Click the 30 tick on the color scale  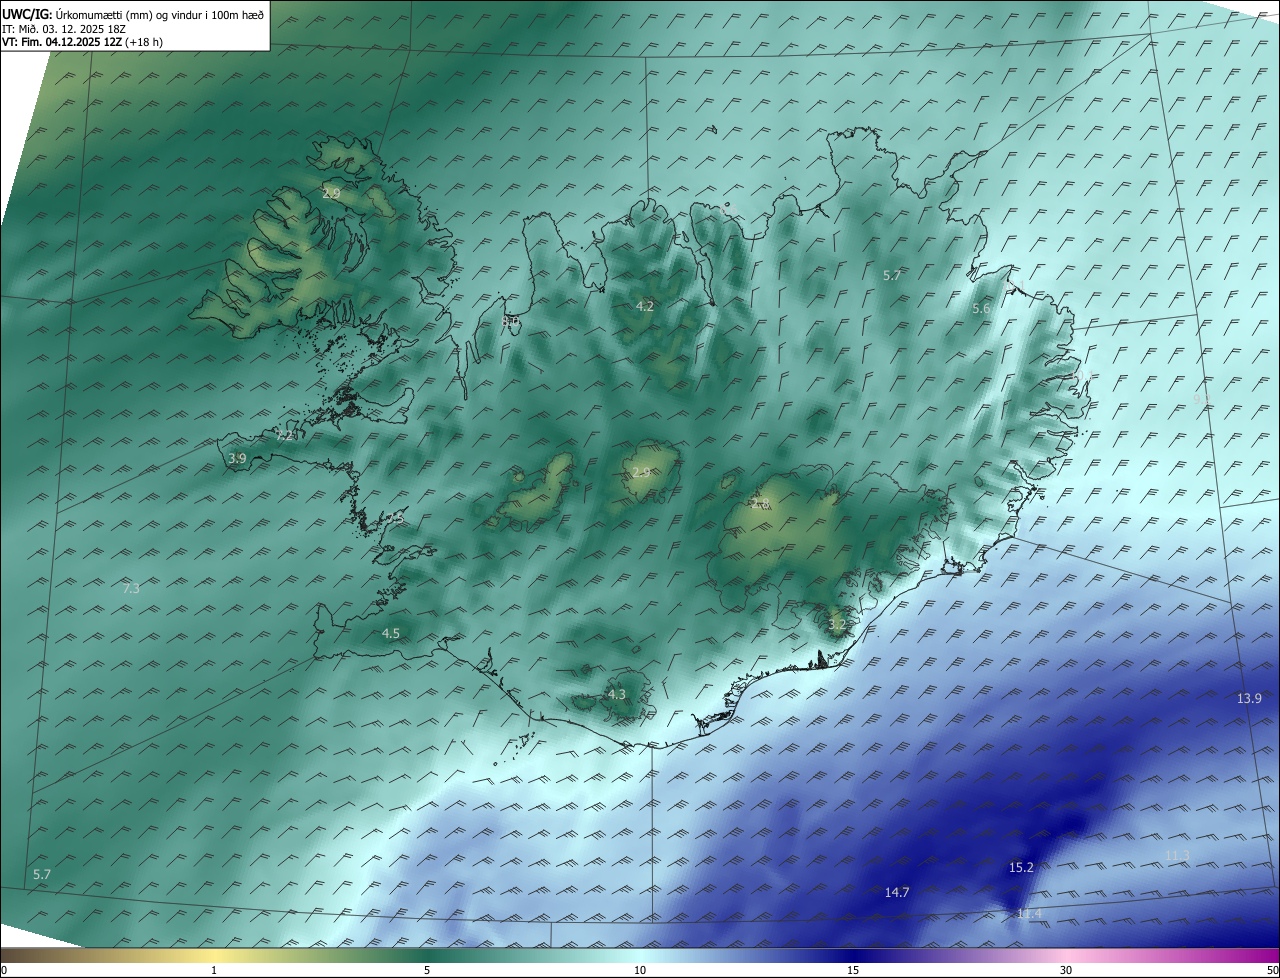[1066, 970]
